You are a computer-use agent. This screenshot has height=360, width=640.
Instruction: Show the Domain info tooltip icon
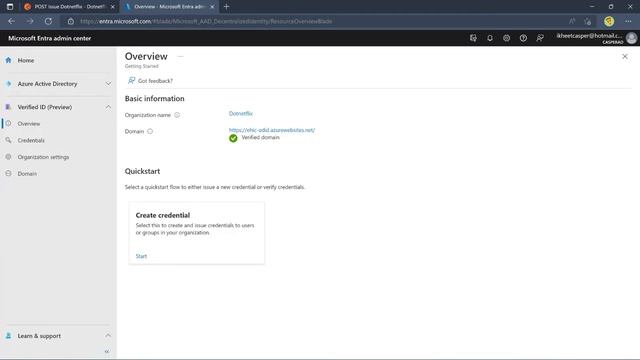[x=150, y=131]
